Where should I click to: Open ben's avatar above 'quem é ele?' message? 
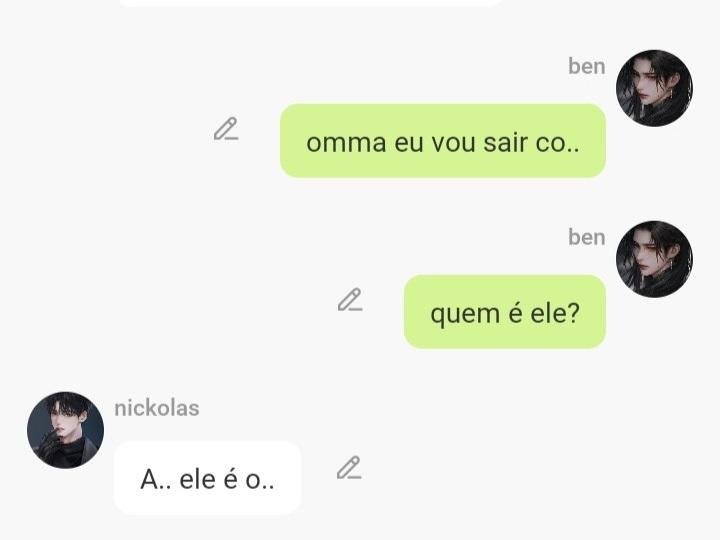[x=654, y=259]
